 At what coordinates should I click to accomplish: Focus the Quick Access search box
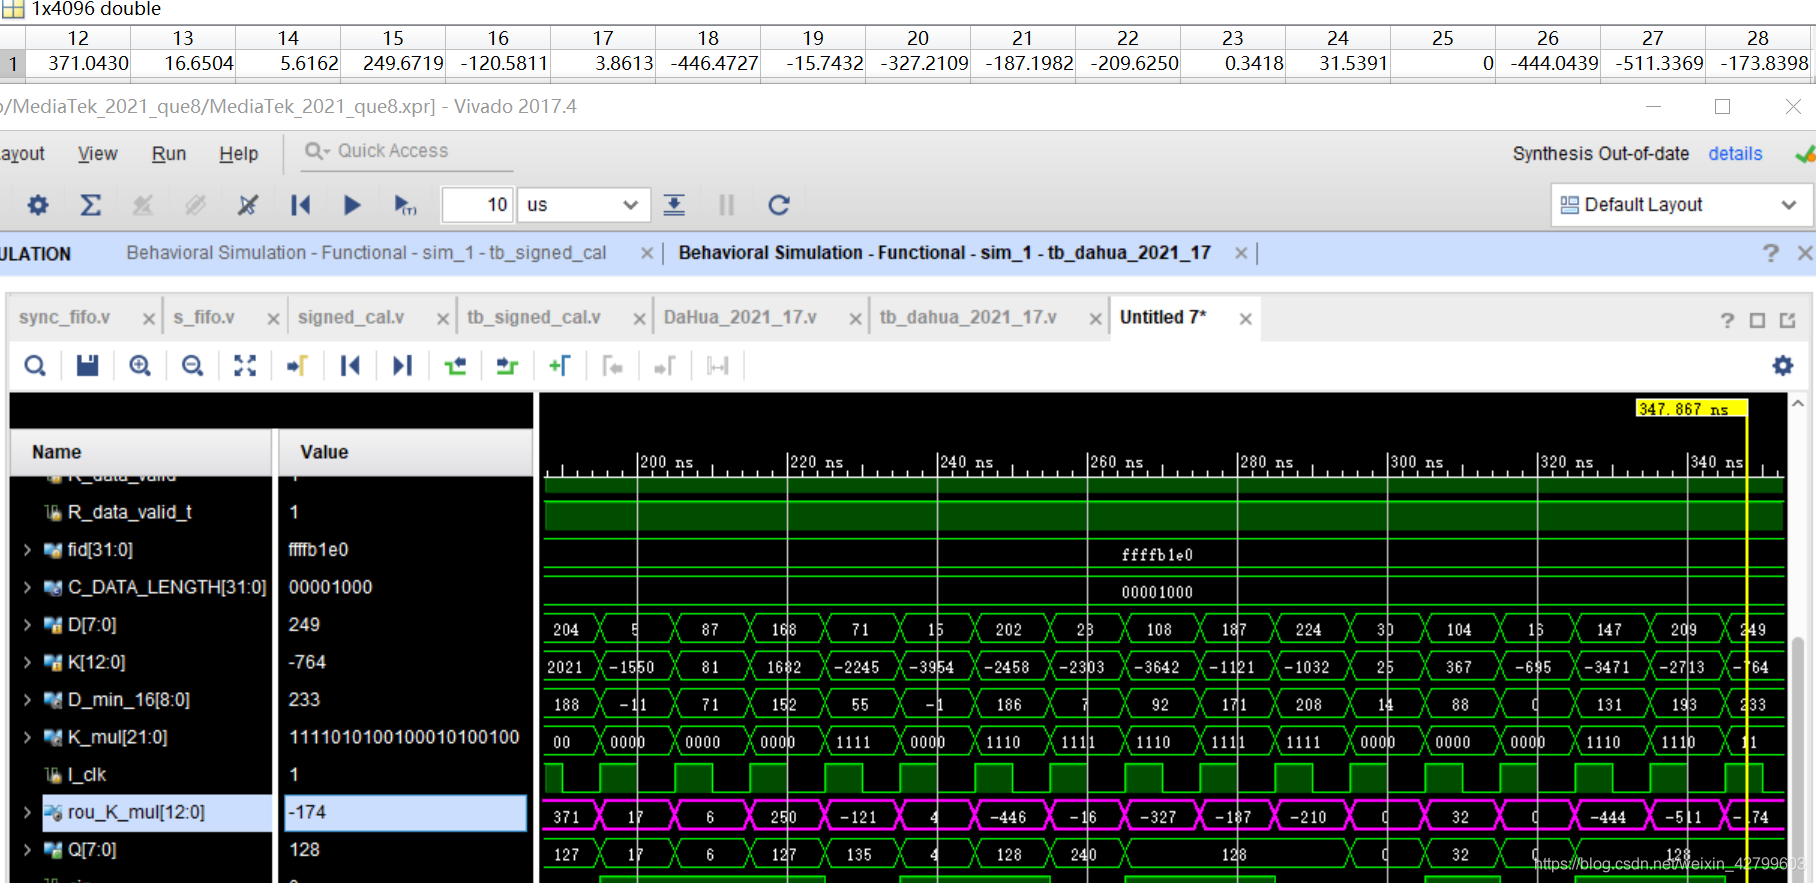pos(408,151)
